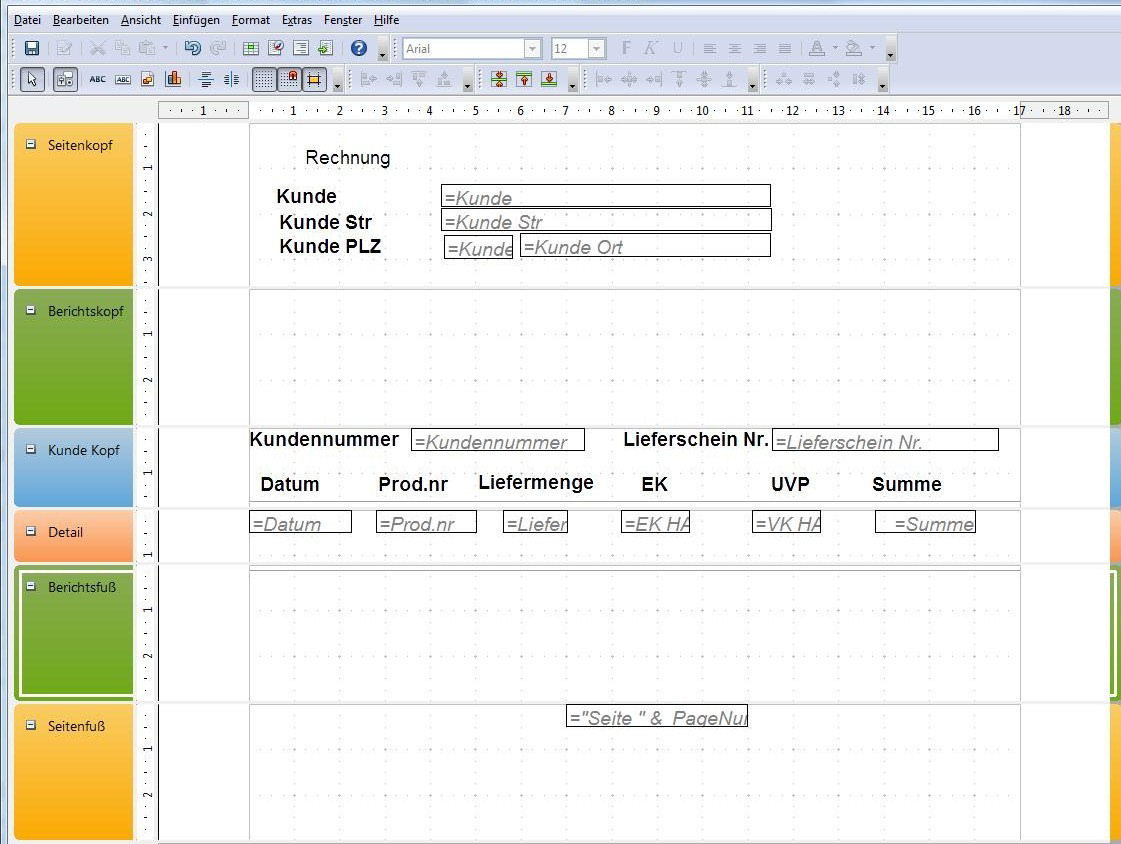Insert an Image using the picture icon
1121x844 pixels.
[147, 78]
